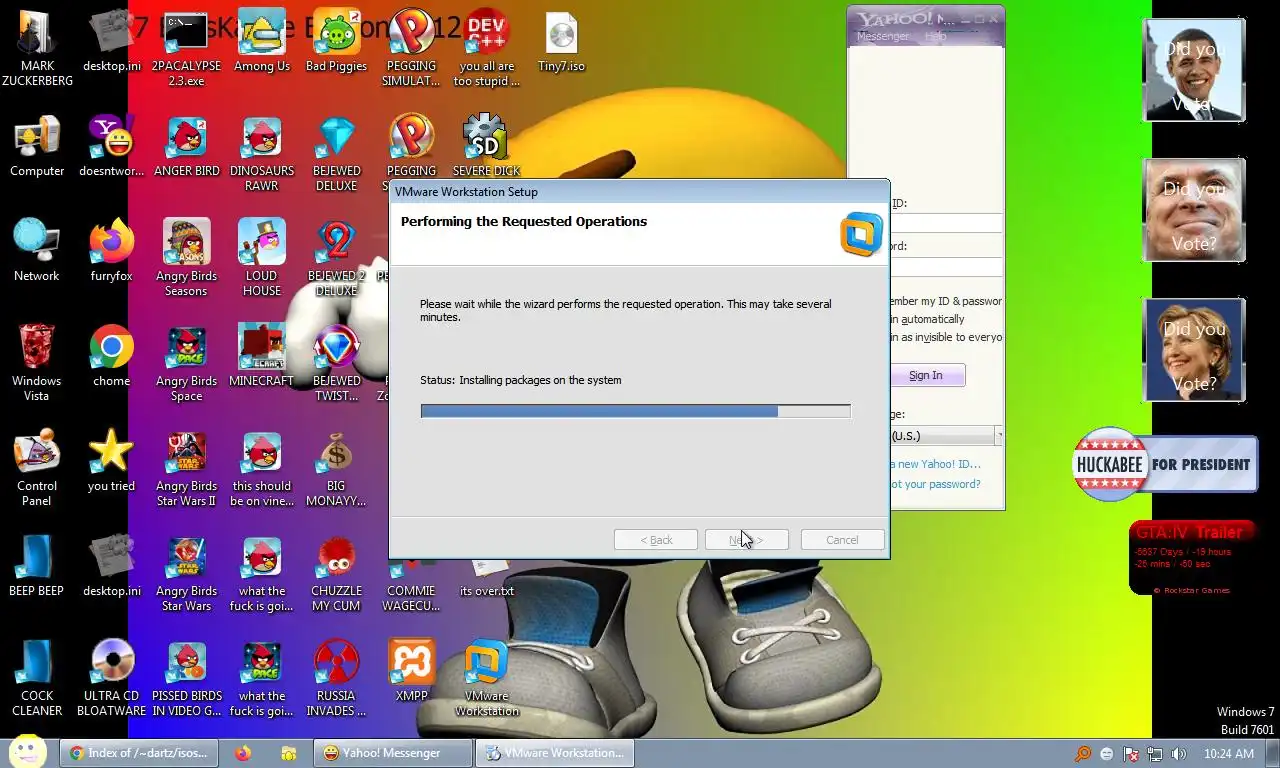The height and width of the screenshot is (768, 1280).
Task: Open the 'a new Yahoo! ID...' link
Action: click(935, 464)
